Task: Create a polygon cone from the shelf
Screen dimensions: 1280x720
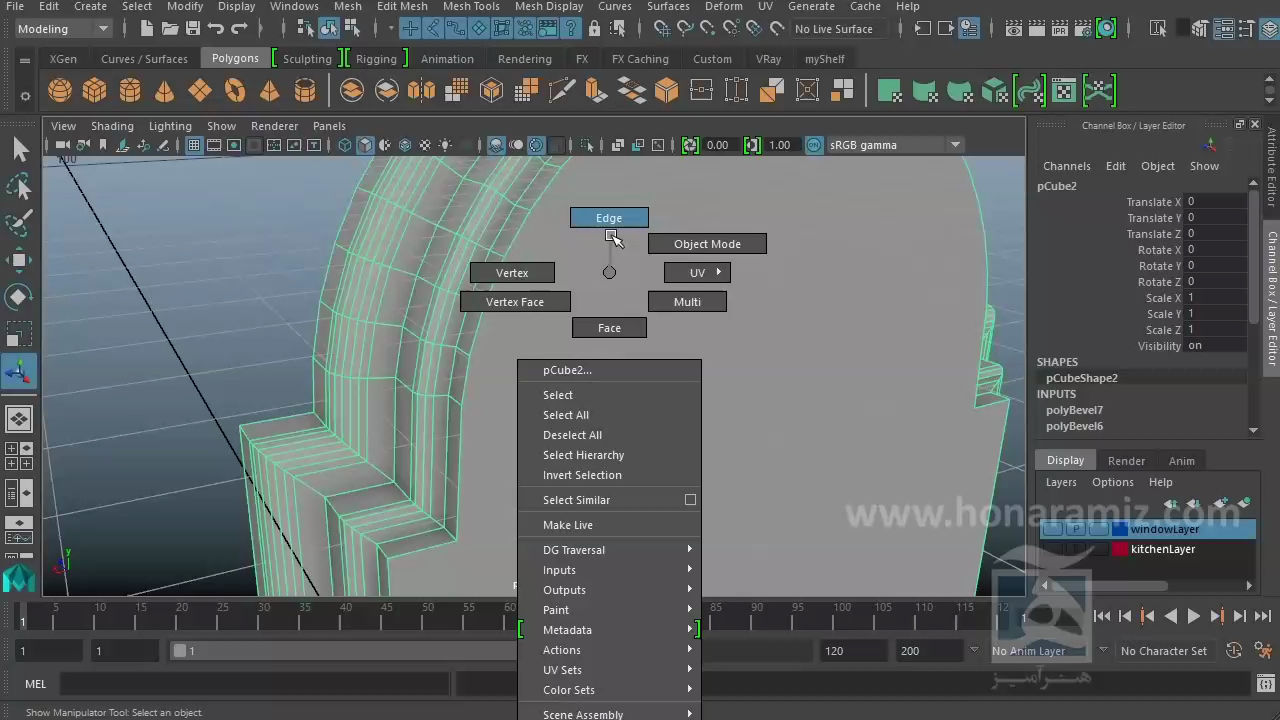Action: tap(165, 91)
